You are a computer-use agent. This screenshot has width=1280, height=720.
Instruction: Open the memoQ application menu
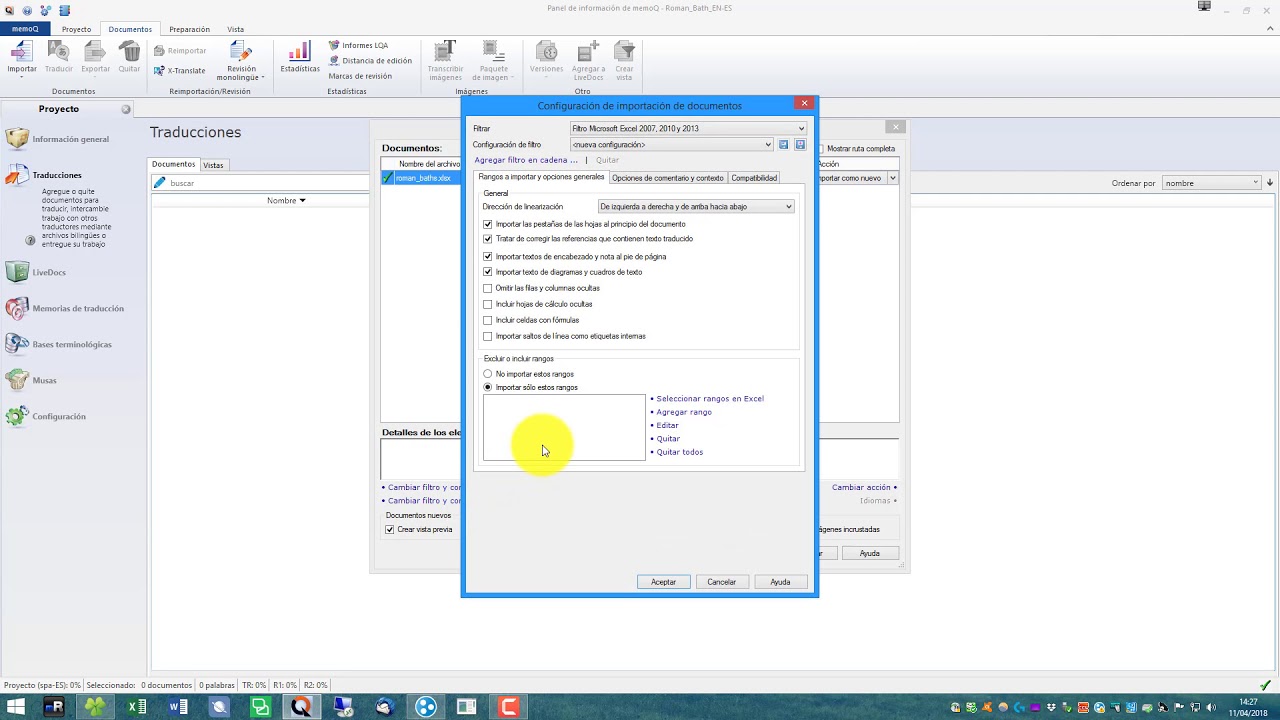[25, 29]
